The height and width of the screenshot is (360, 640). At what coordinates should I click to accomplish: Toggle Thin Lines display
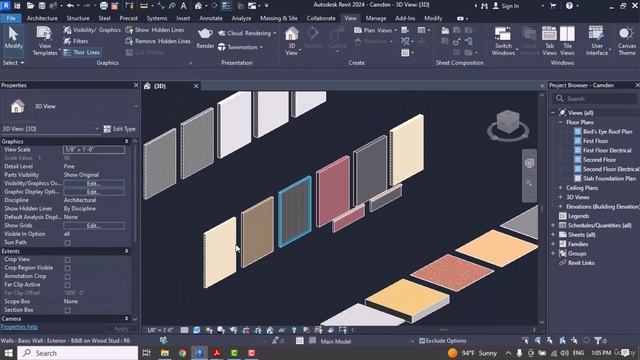tap(82, 52)
